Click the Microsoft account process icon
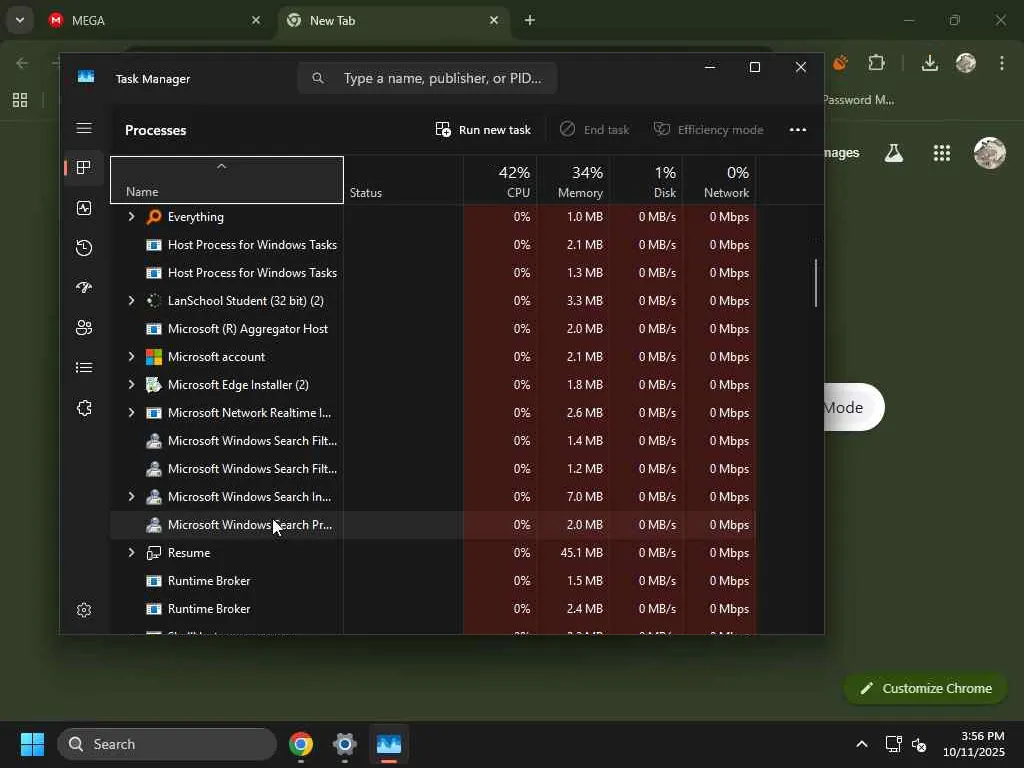1024x768 pixels. point(153,357)
